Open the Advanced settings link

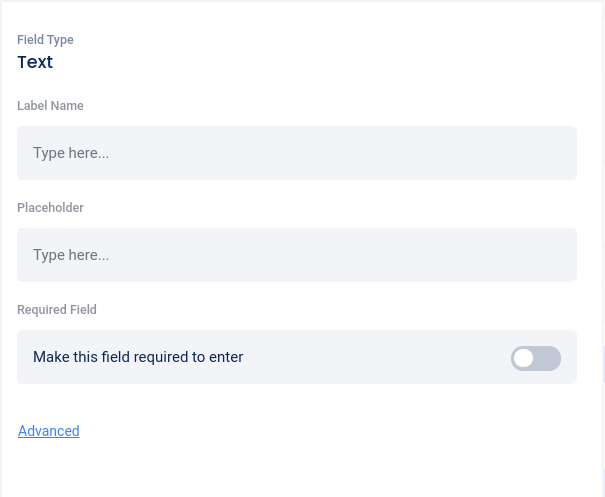(x=49, y=431)
